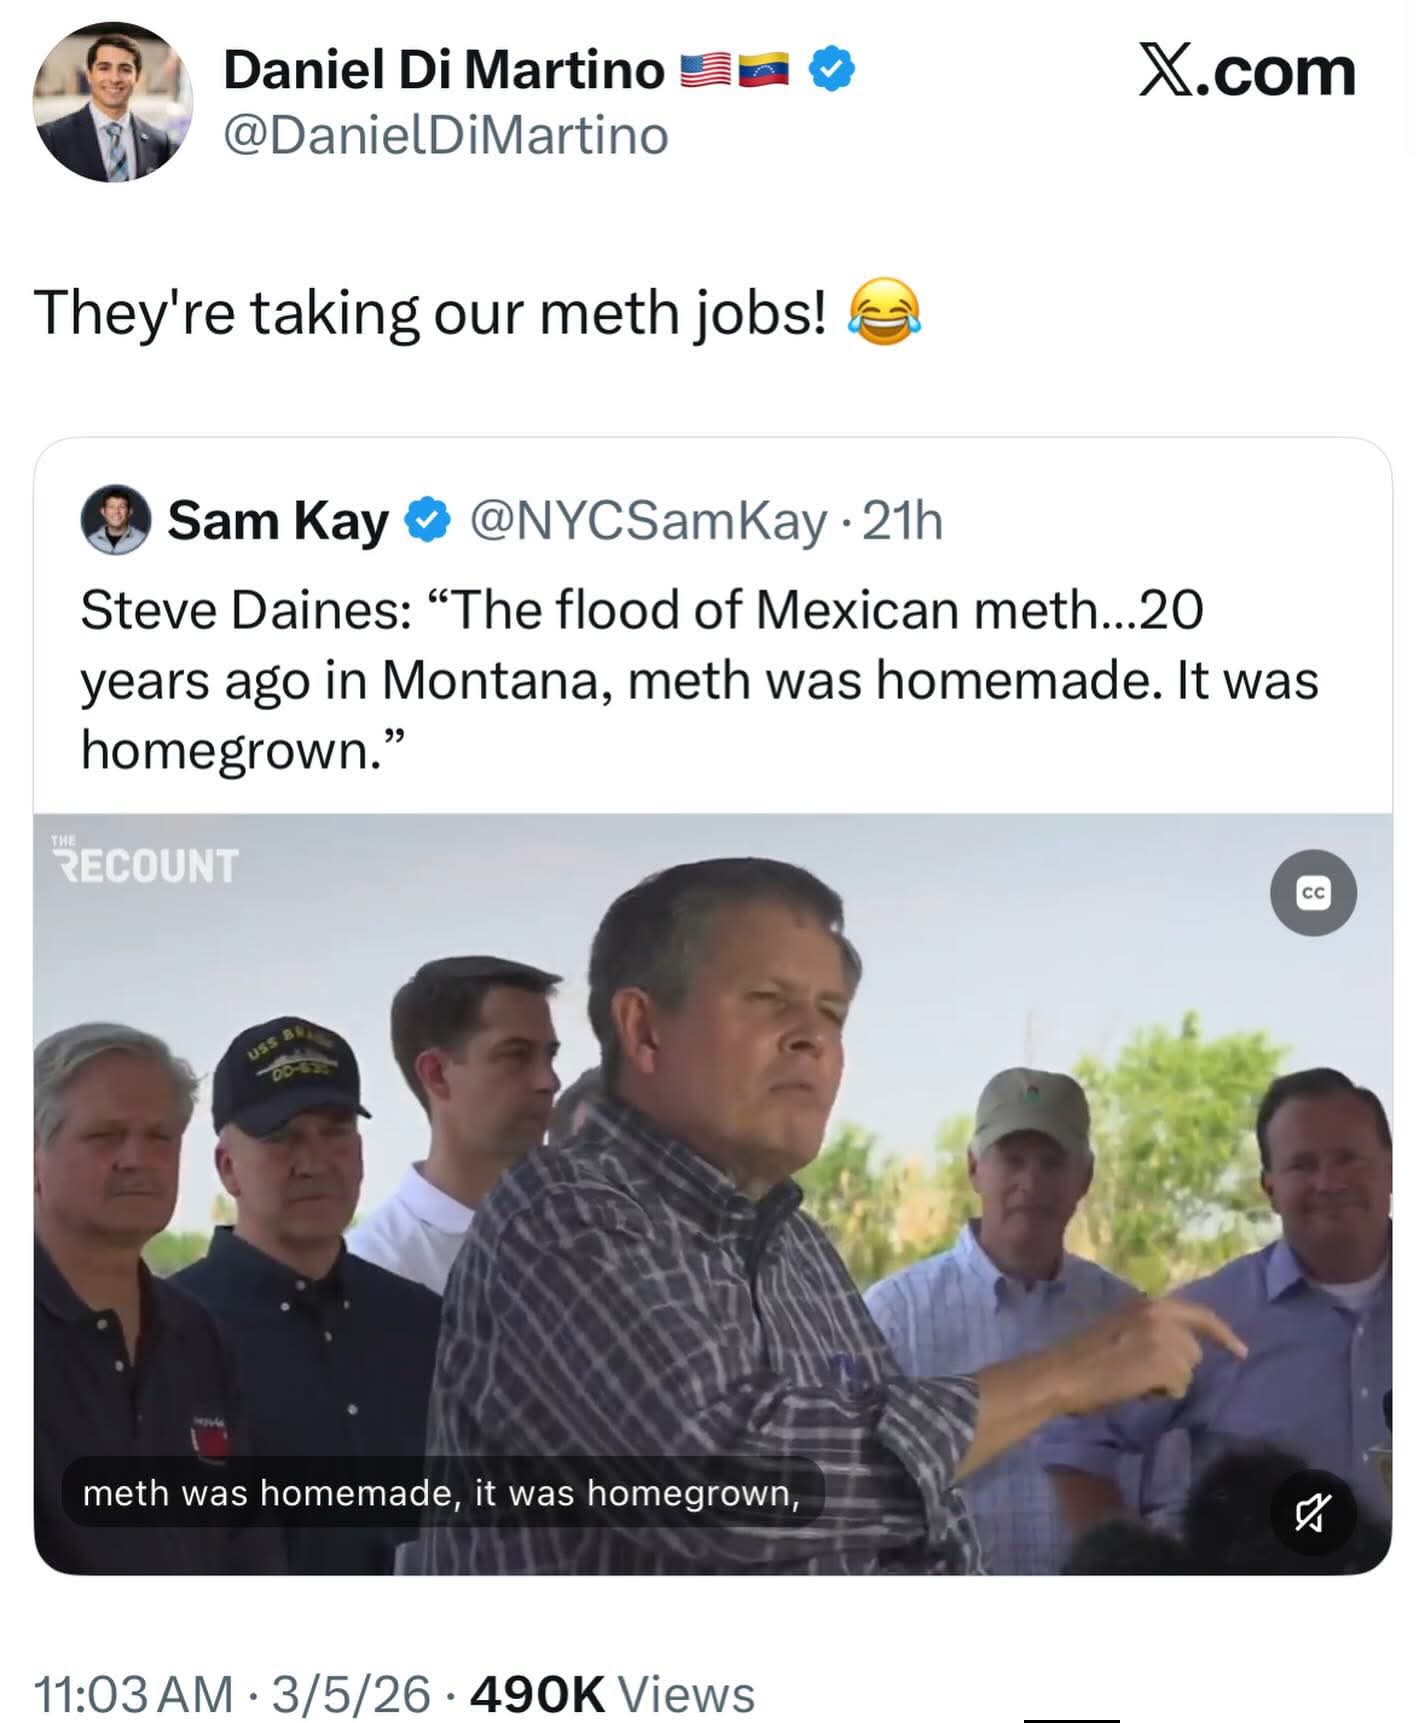Open the @NYCSamKay handle link
The image size is (1425, 1723).
click(x=648, y=521)
